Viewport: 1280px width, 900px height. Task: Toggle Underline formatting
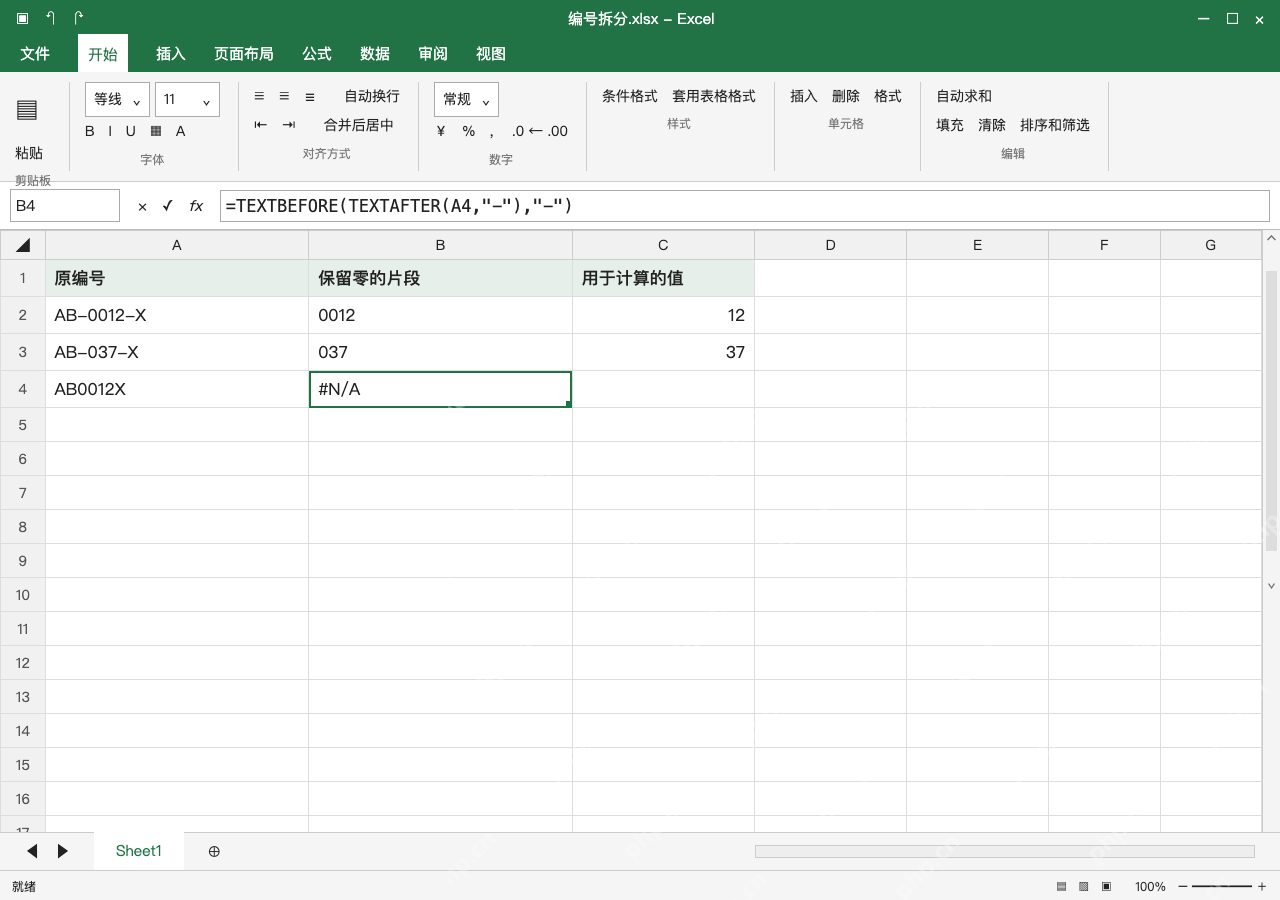tap(130, 131)
